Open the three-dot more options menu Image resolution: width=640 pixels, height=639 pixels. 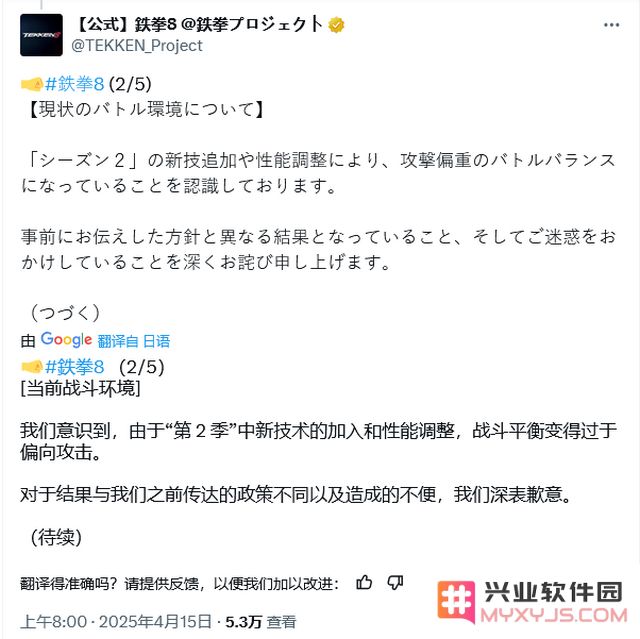[611, 25]
